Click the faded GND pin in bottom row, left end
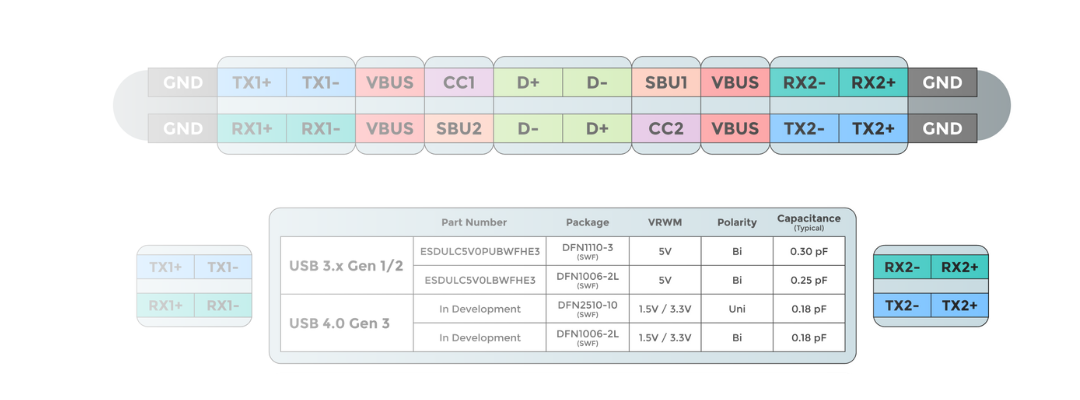Viewport: 1080px width, 400px height. click(x=183, y=128)
